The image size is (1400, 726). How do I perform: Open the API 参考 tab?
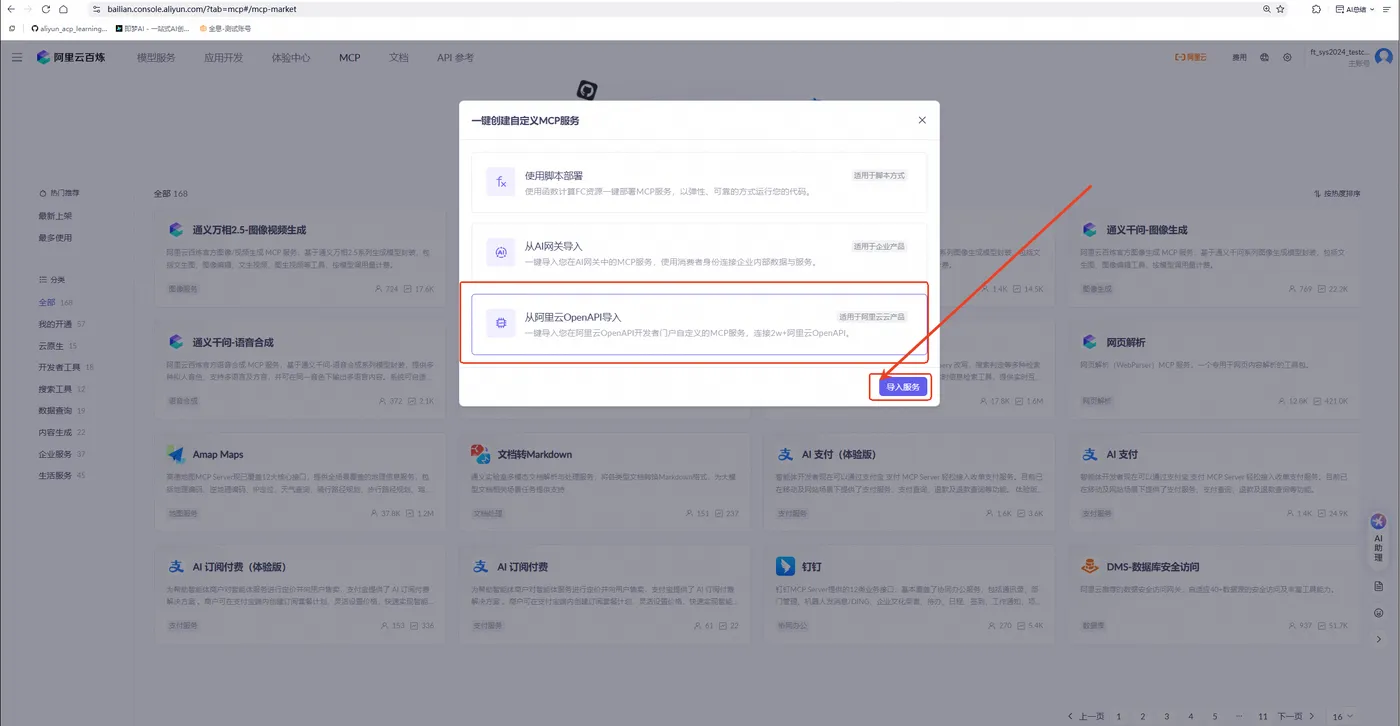(455, 58)
